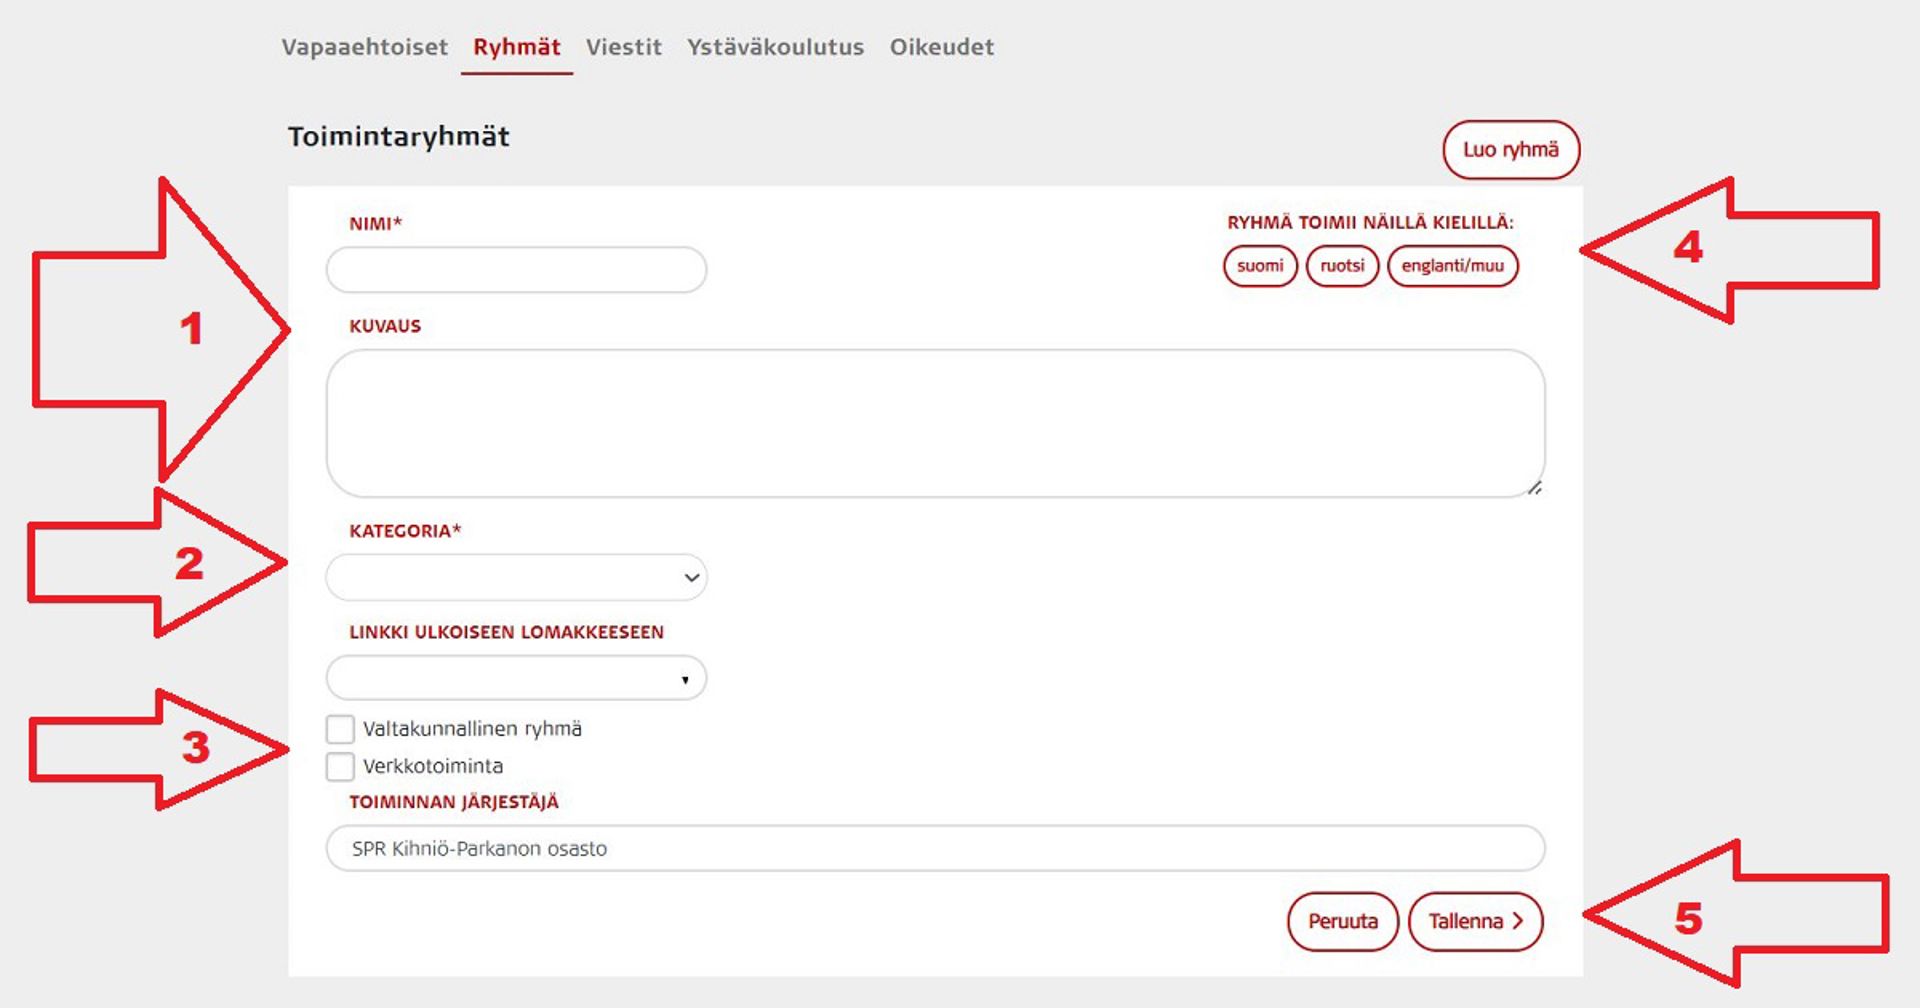Select the englanti/muu language option
Image resolution: width=1920 pixels, height=1008 pixels.
pyautogui.click(x=1452, y=266)
